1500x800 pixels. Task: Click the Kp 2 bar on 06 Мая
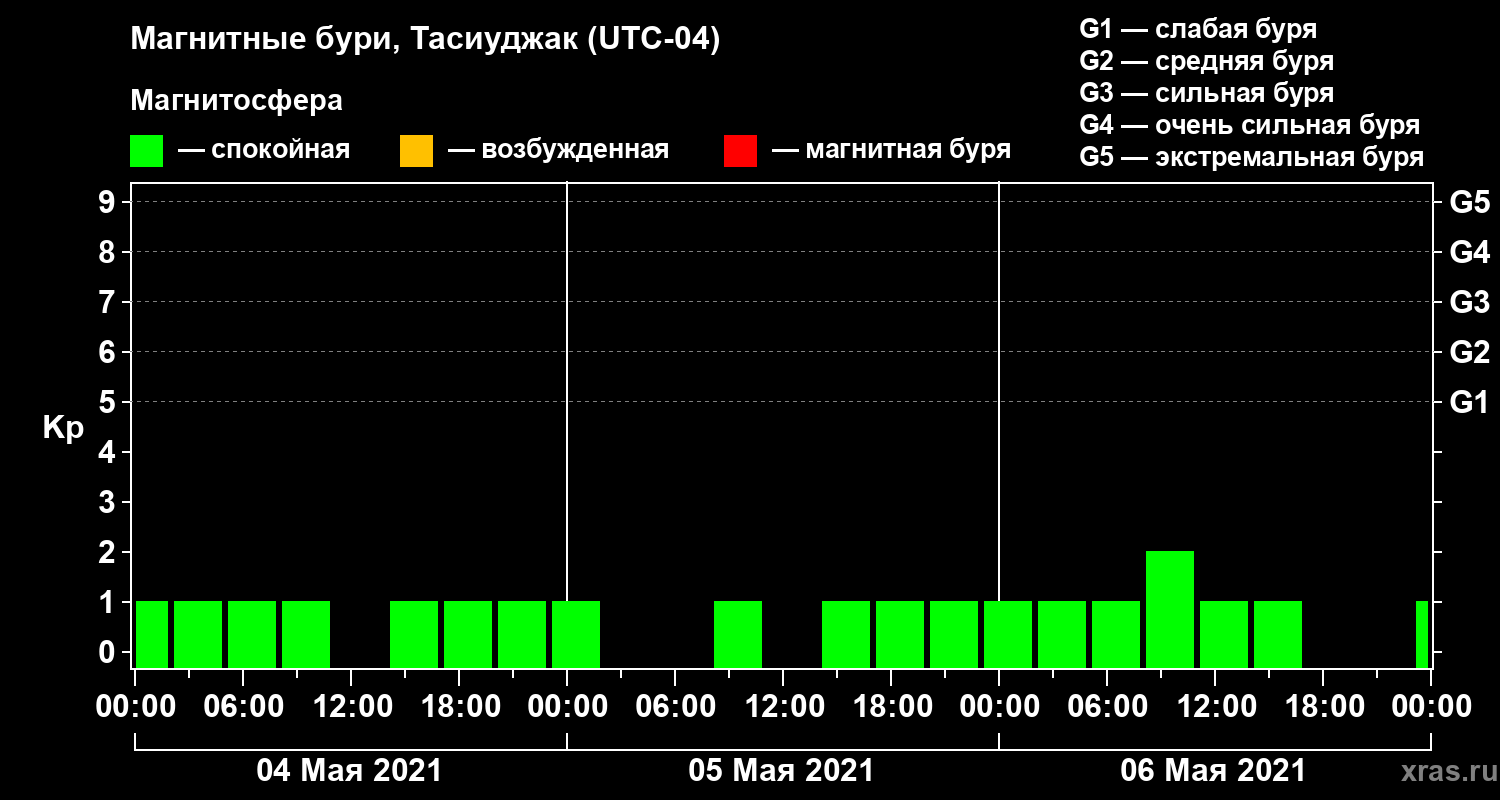tap(1170, 609)
